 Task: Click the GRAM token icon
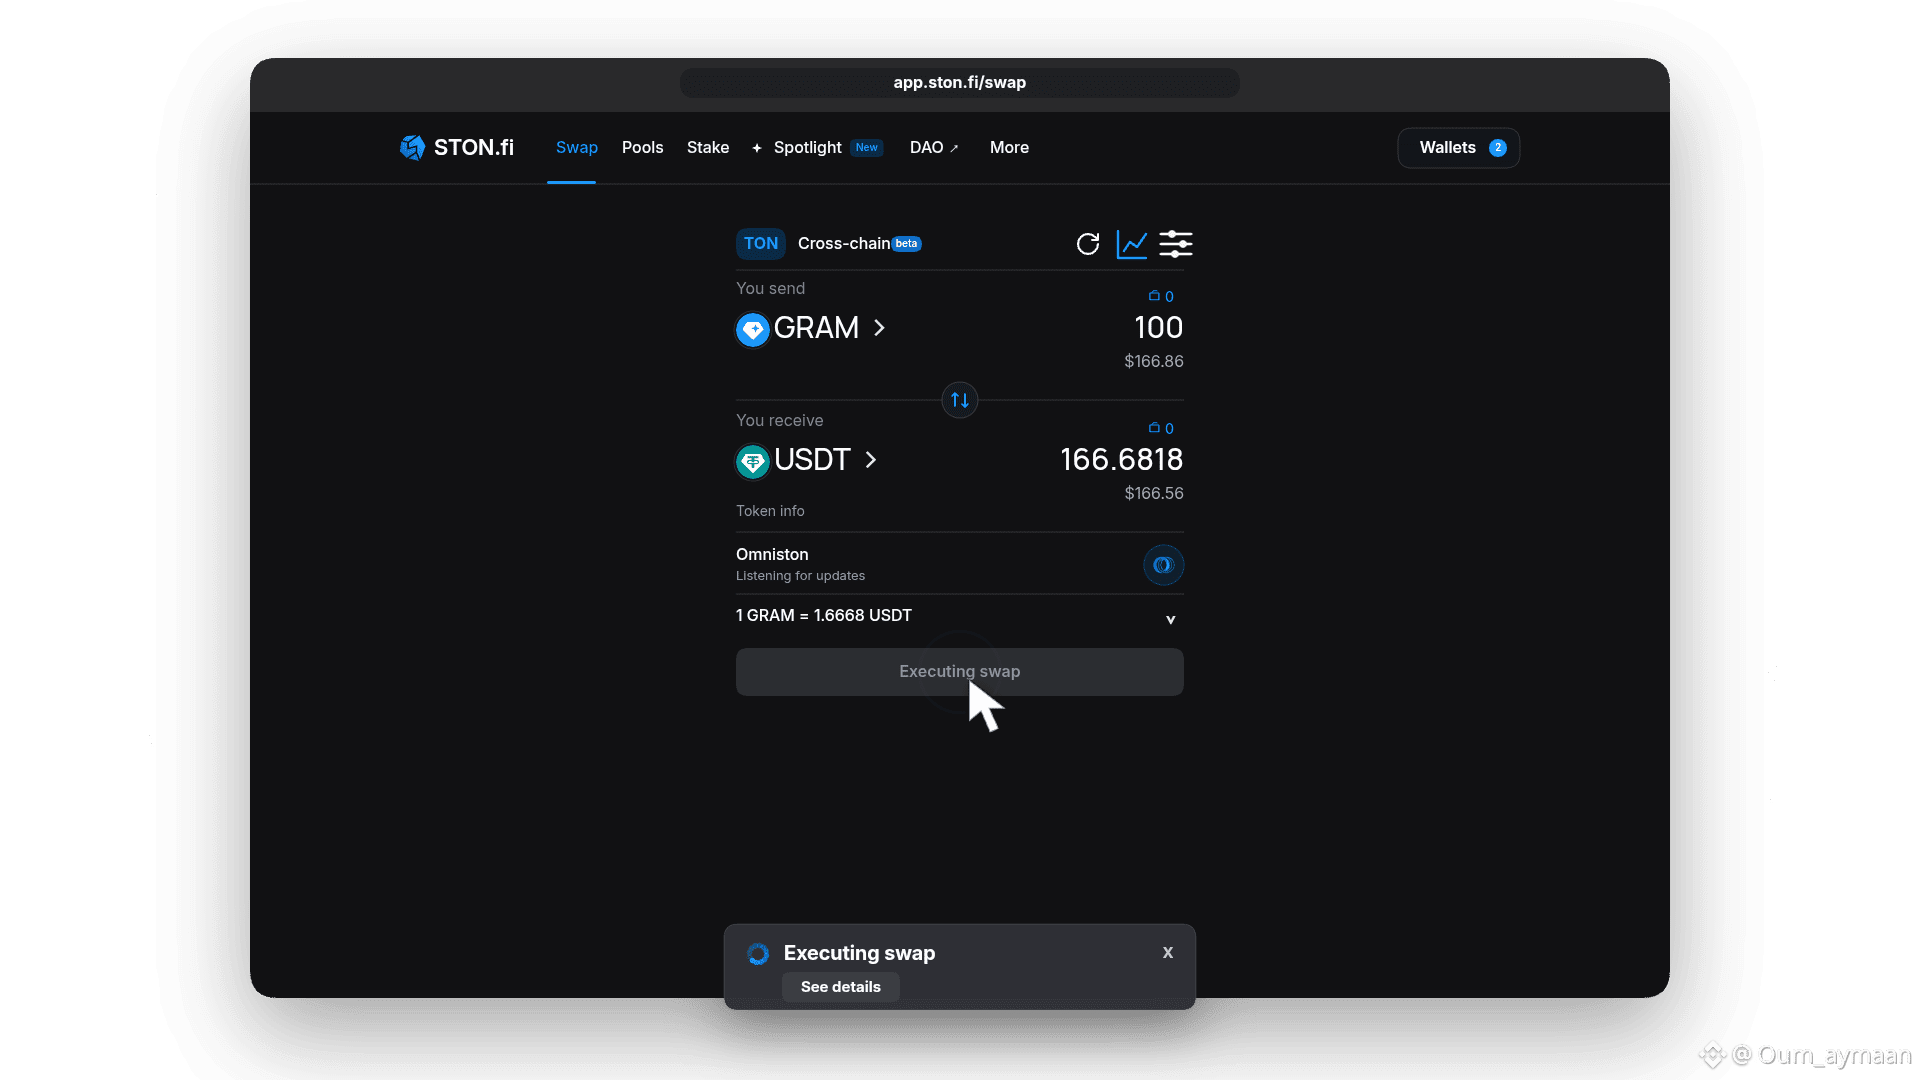pyautogui.click(x=753, y=329)
